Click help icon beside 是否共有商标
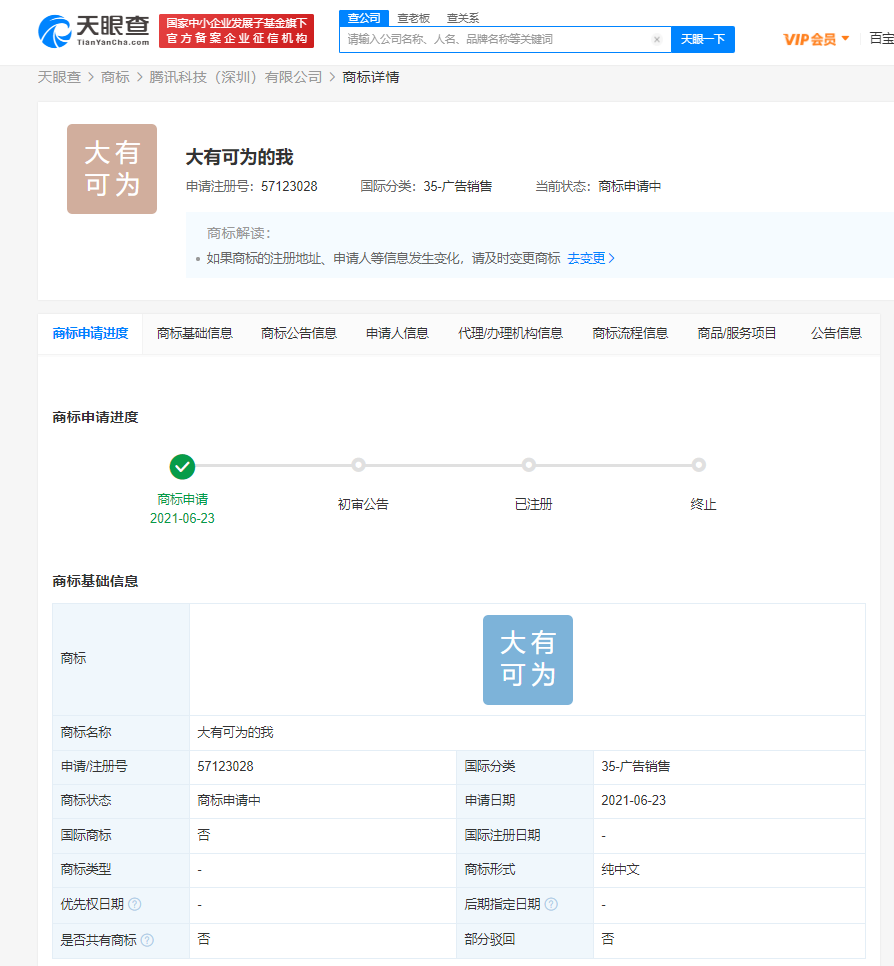 147,939
